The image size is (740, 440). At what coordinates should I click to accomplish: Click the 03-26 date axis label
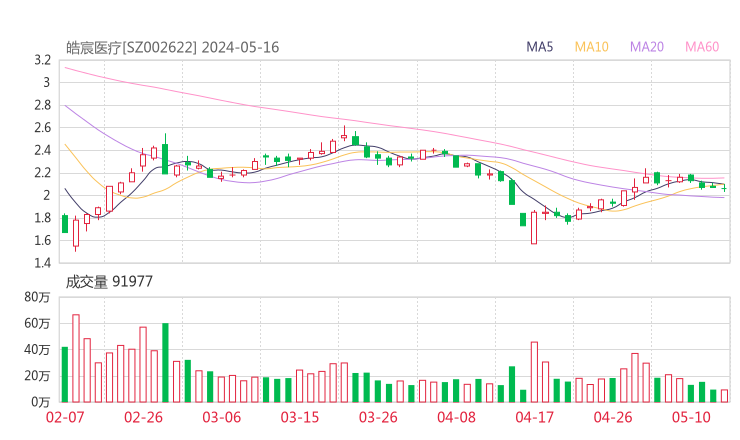click(x=378, y=417)
